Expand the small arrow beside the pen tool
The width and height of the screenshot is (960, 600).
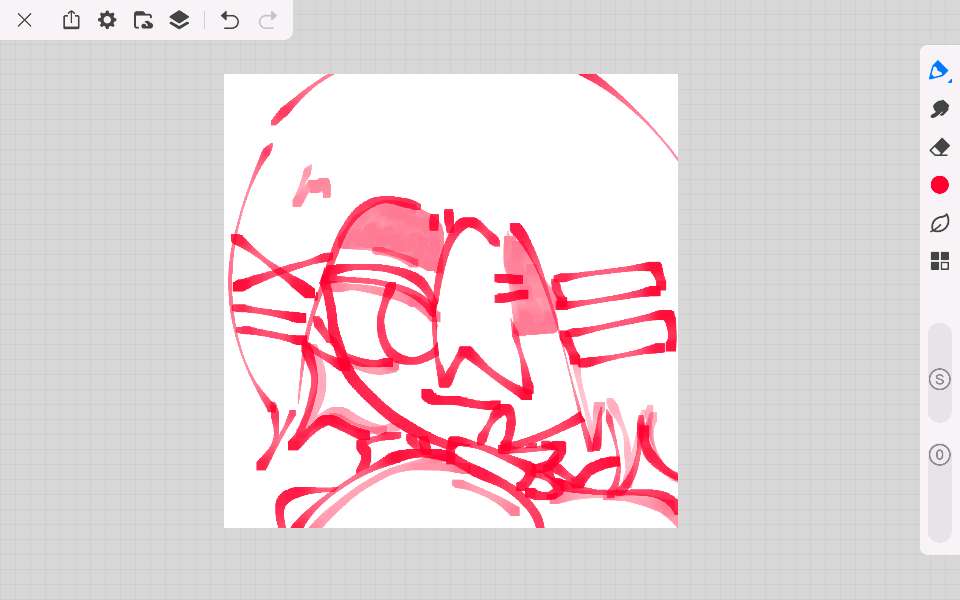pyautogui.click(x=948, y=79)
